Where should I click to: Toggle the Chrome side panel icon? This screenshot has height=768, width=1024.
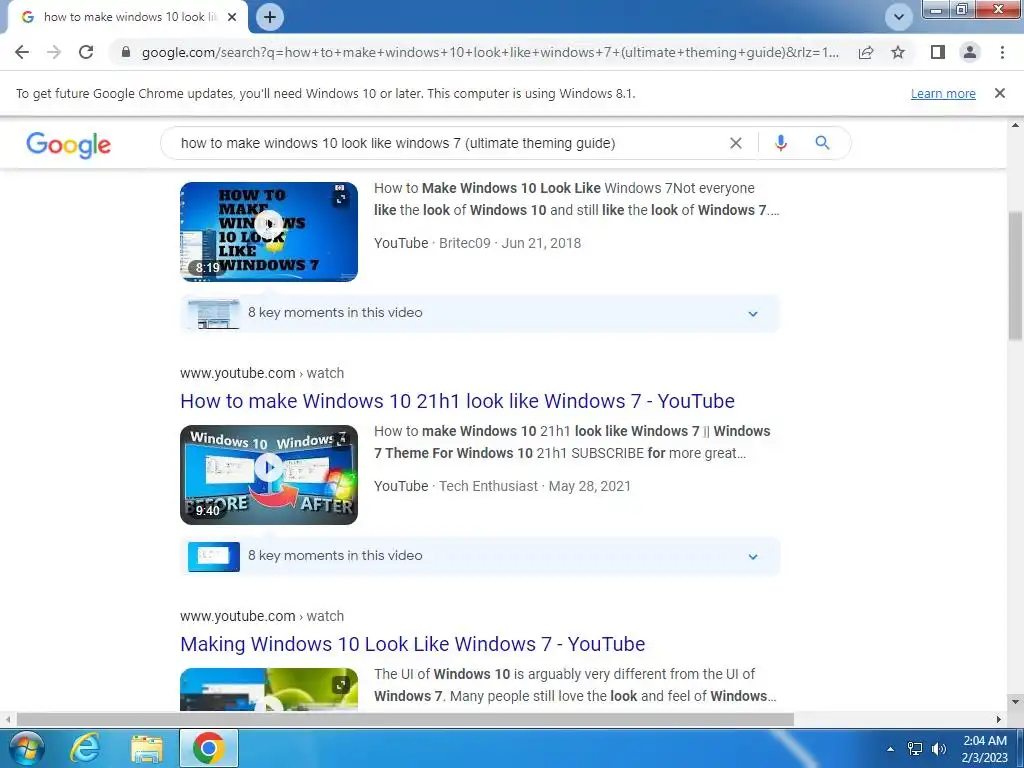point(938,52)
